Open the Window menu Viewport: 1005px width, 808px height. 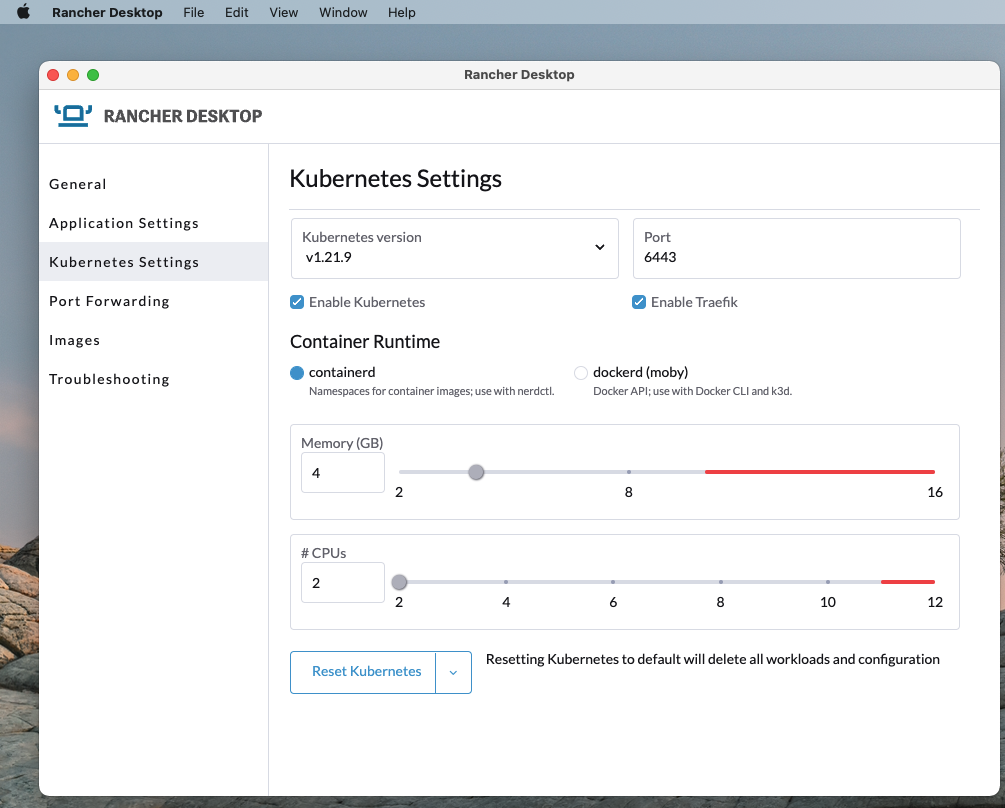[x=343, y=12]
